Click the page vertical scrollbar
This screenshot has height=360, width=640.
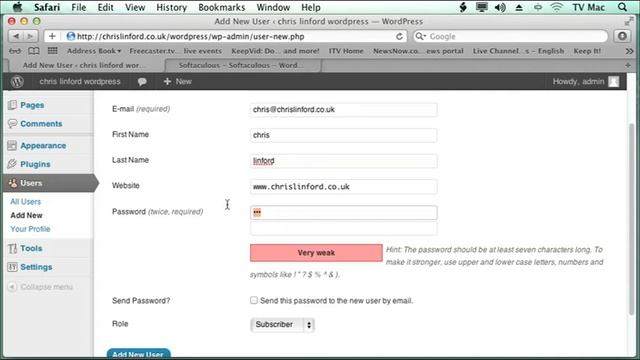(x=632, y=218)
